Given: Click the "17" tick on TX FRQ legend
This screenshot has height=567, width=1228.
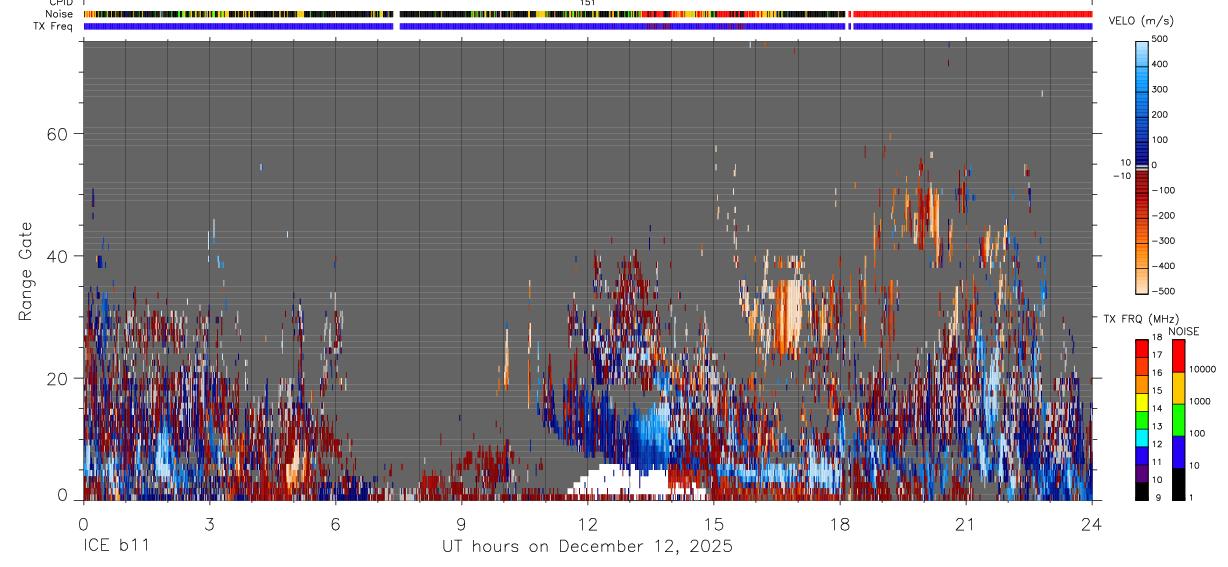Looking at the screenshot, I should pos(1157,355).
